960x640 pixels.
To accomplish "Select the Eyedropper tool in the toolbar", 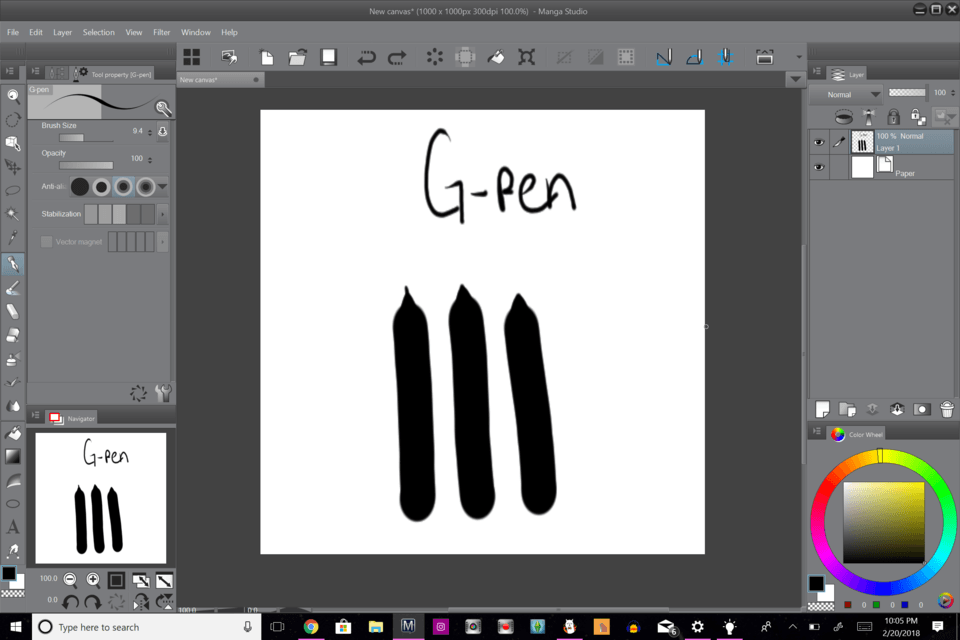I will (x=12, y=236).
